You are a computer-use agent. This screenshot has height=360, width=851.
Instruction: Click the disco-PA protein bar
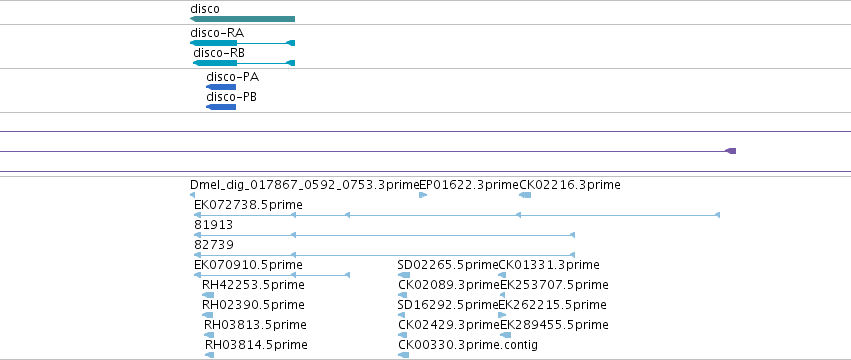pyautogui.click(x=221, y=87)
